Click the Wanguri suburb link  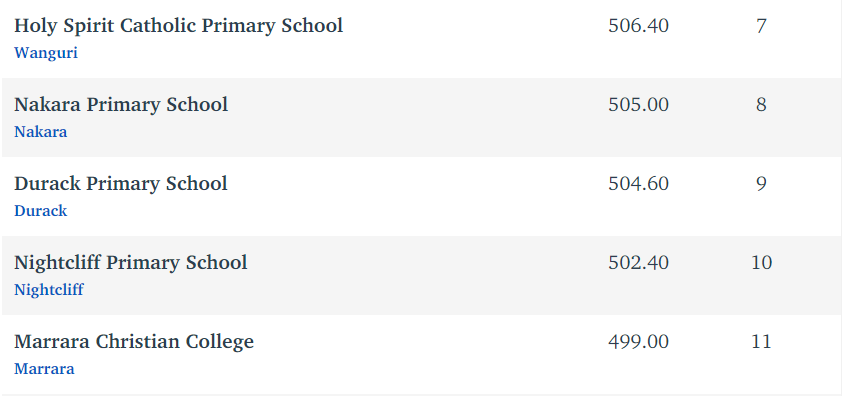coord(46,53)
